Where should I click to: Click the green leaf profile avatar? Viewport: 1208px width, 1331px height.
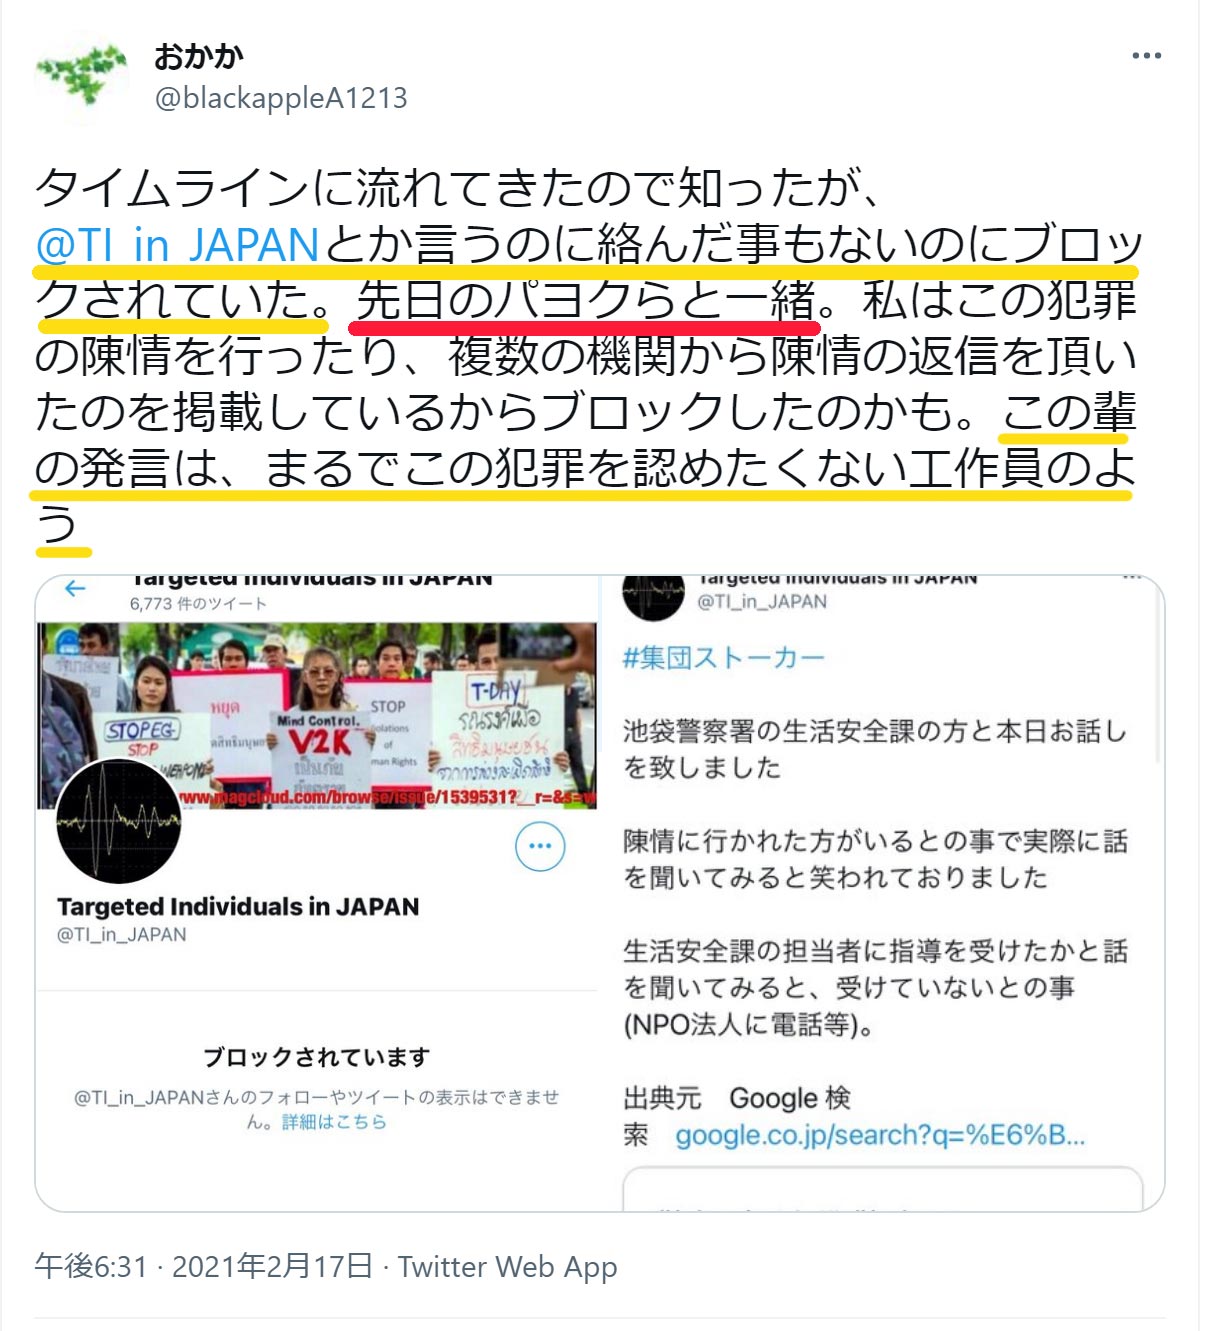80,76
